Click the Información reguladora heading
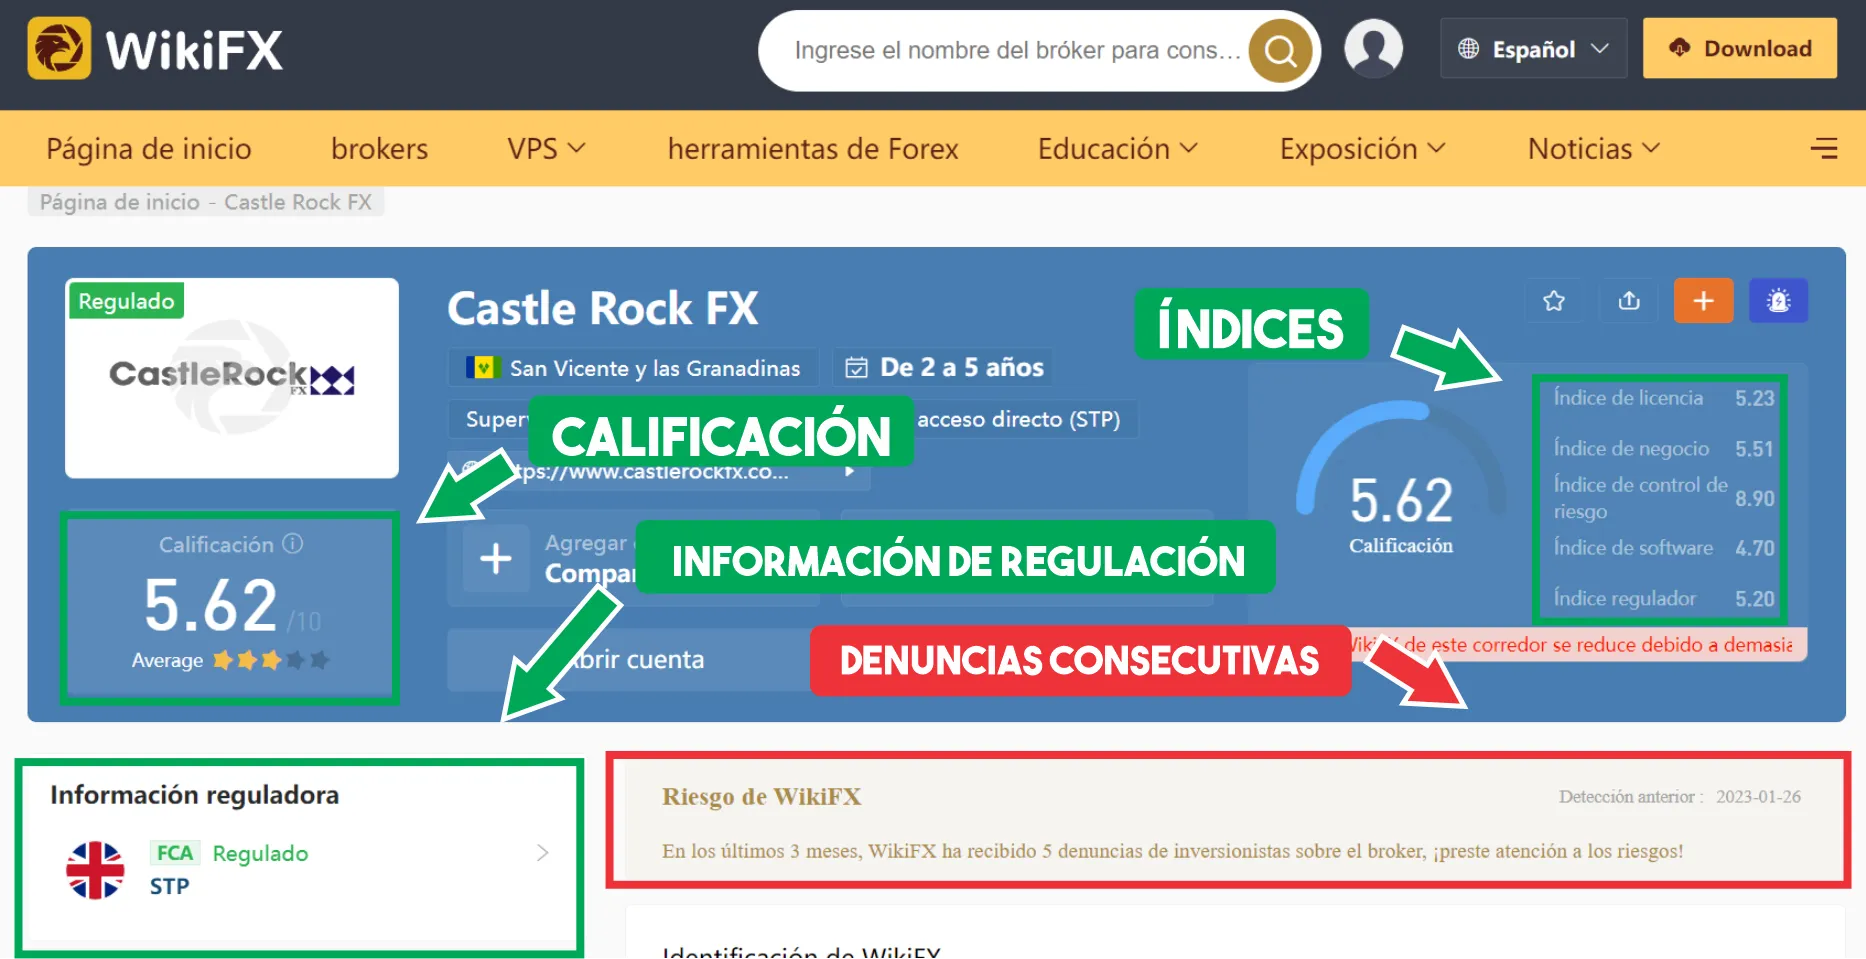This screenshot has width=1866, height=959. tap(195, 795)
